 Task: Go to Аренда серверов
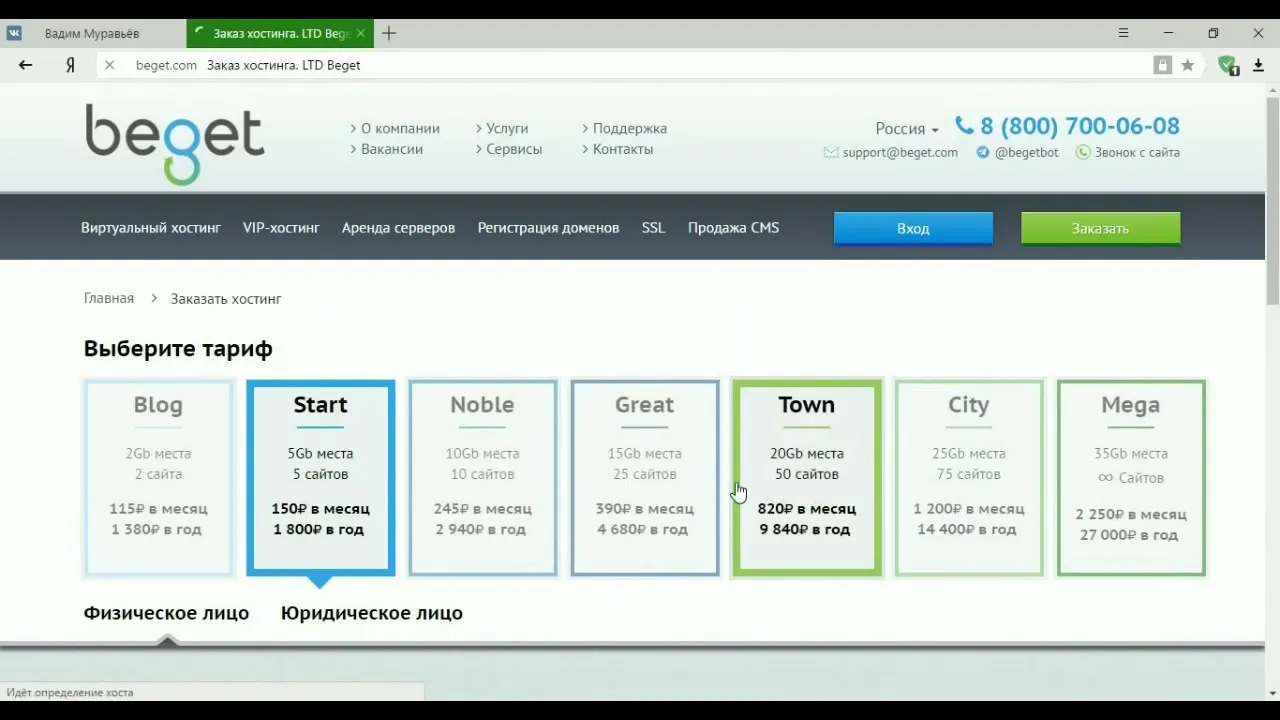[x=398, y=228]
